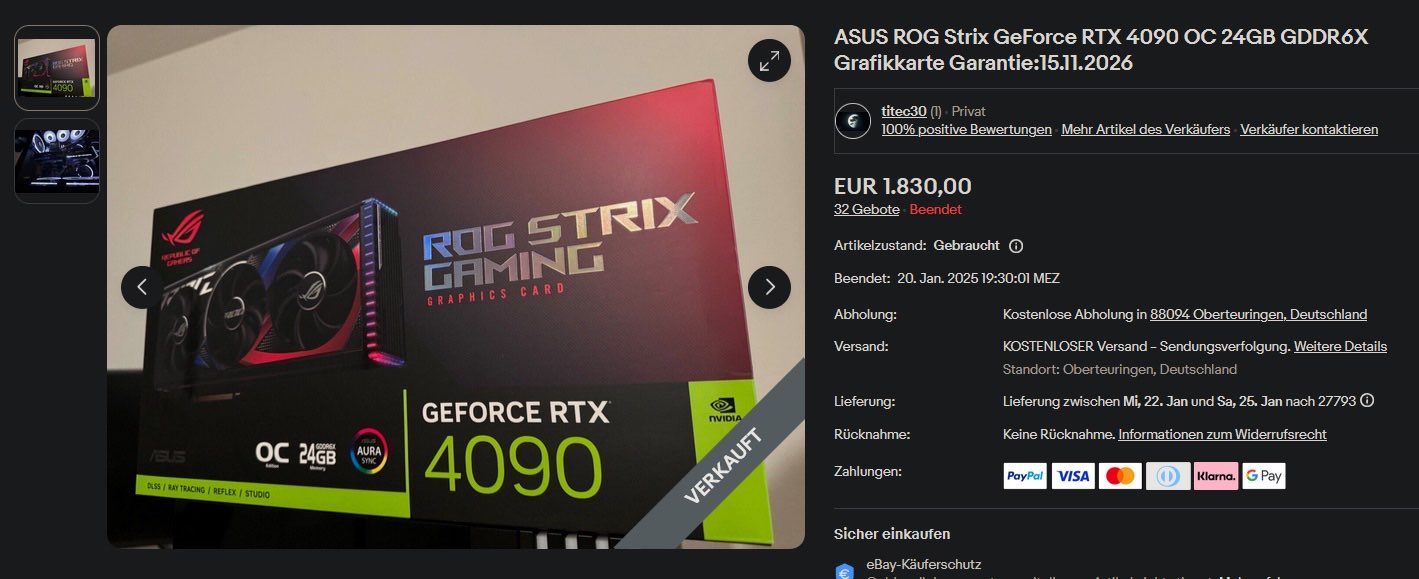Select the second PC interior thumbnail
Viewport: 1419px width, 579px height.
coord(57,161)
